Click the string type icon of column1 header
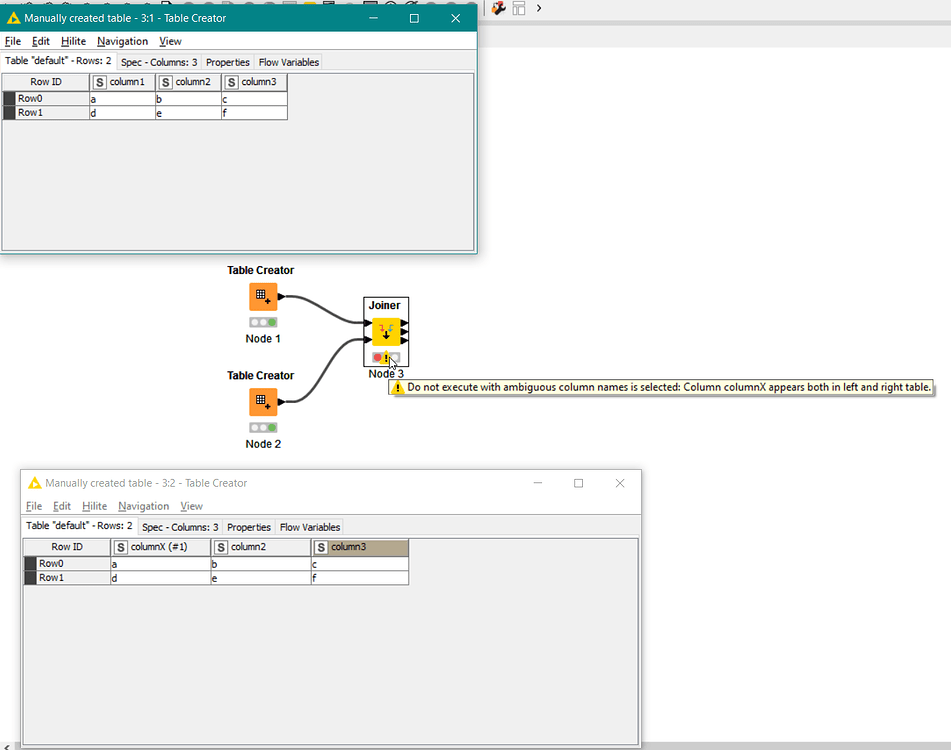 tap(99, 82)
